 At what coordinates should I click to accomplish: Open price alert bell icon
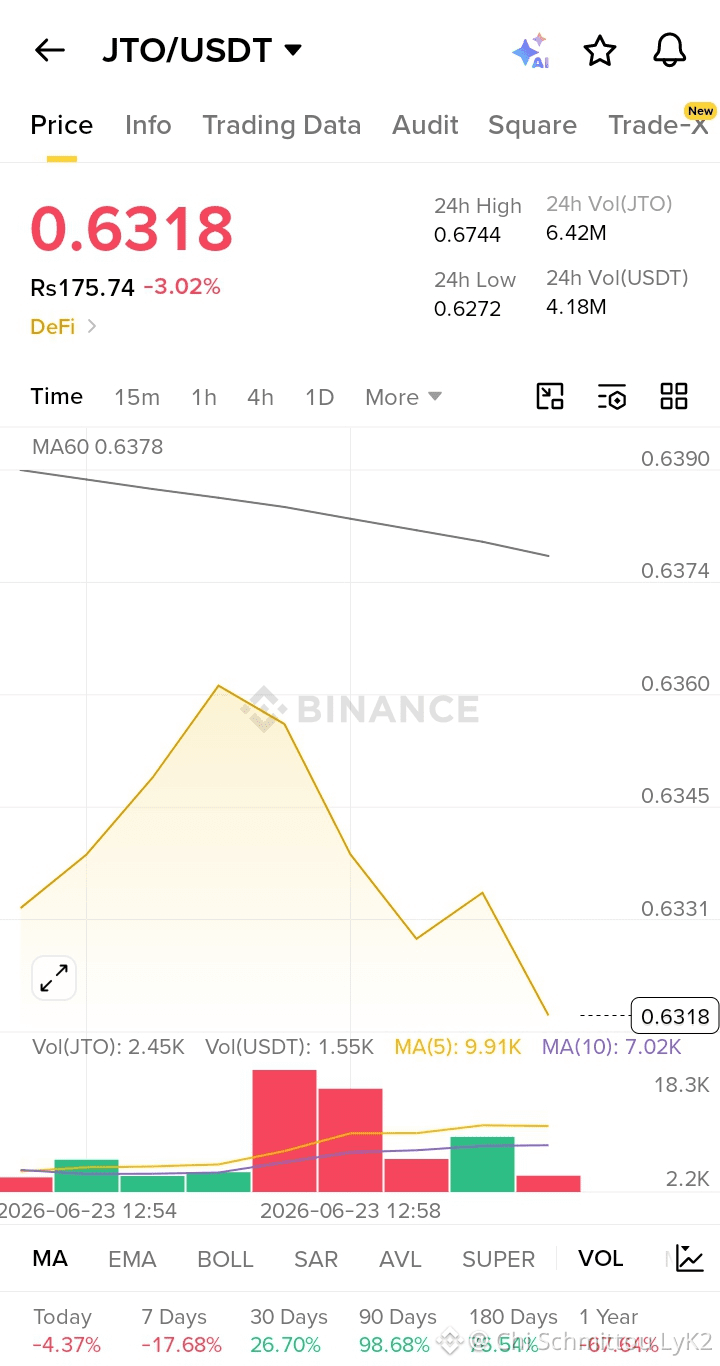(670, 50)
